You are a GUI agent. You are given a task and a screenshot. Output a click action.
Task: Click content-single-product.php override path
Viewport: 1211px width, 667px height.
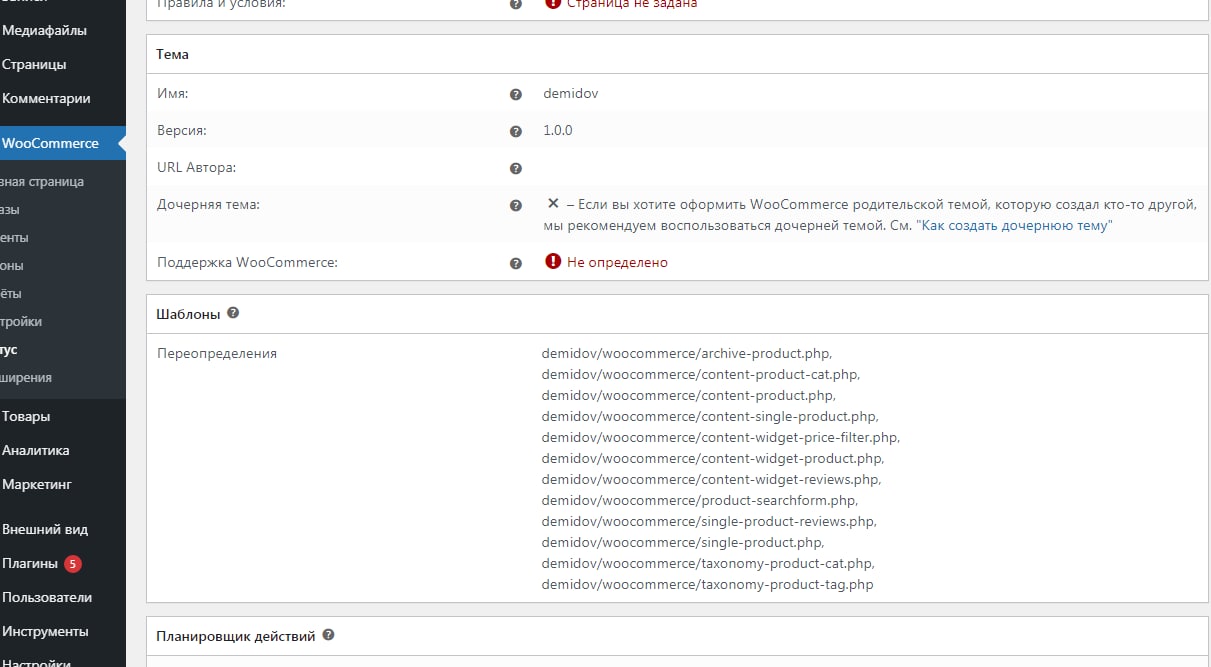(x=710, y=416)
